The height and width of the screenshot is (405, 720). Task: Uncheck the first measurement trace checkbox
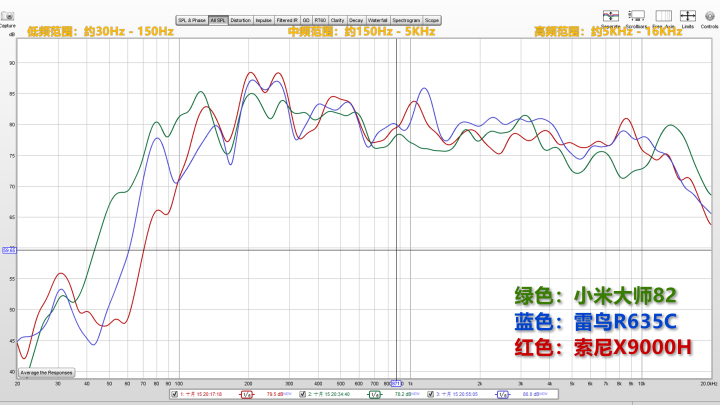click(175, 395)
